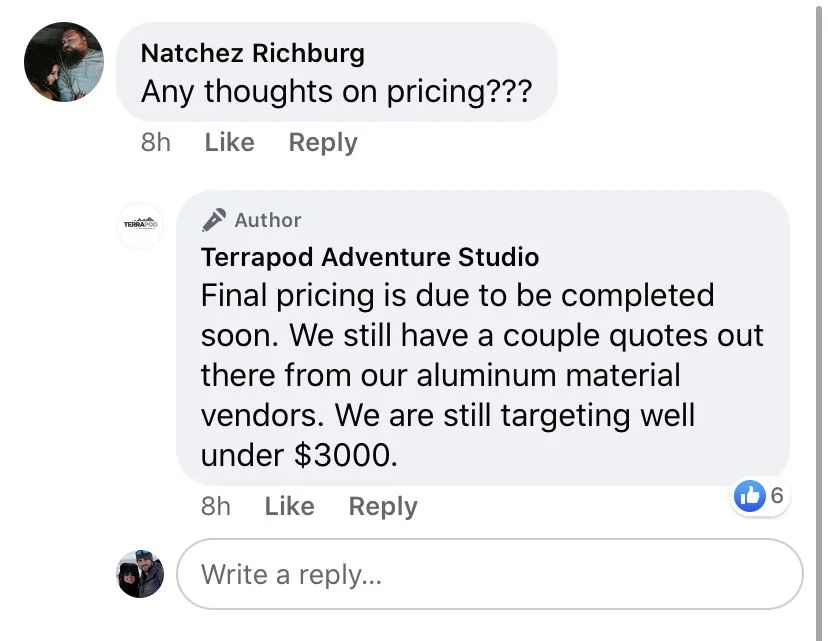Like Natchez Richburg's pricing comment
The height and width of the screenshot is (641, 828).
[x=229, y=143]
